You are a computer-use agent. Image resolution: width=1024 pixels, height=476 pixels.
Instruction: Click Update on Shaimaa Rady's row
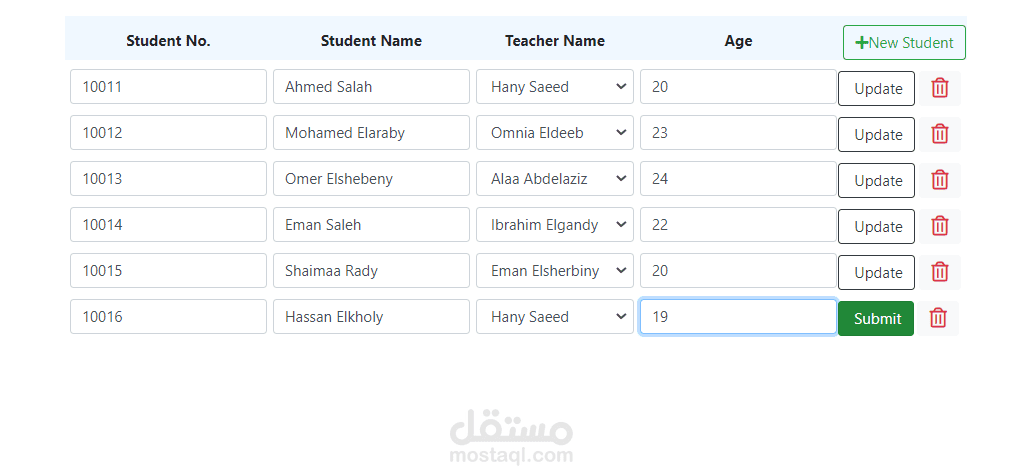[876, 273]
